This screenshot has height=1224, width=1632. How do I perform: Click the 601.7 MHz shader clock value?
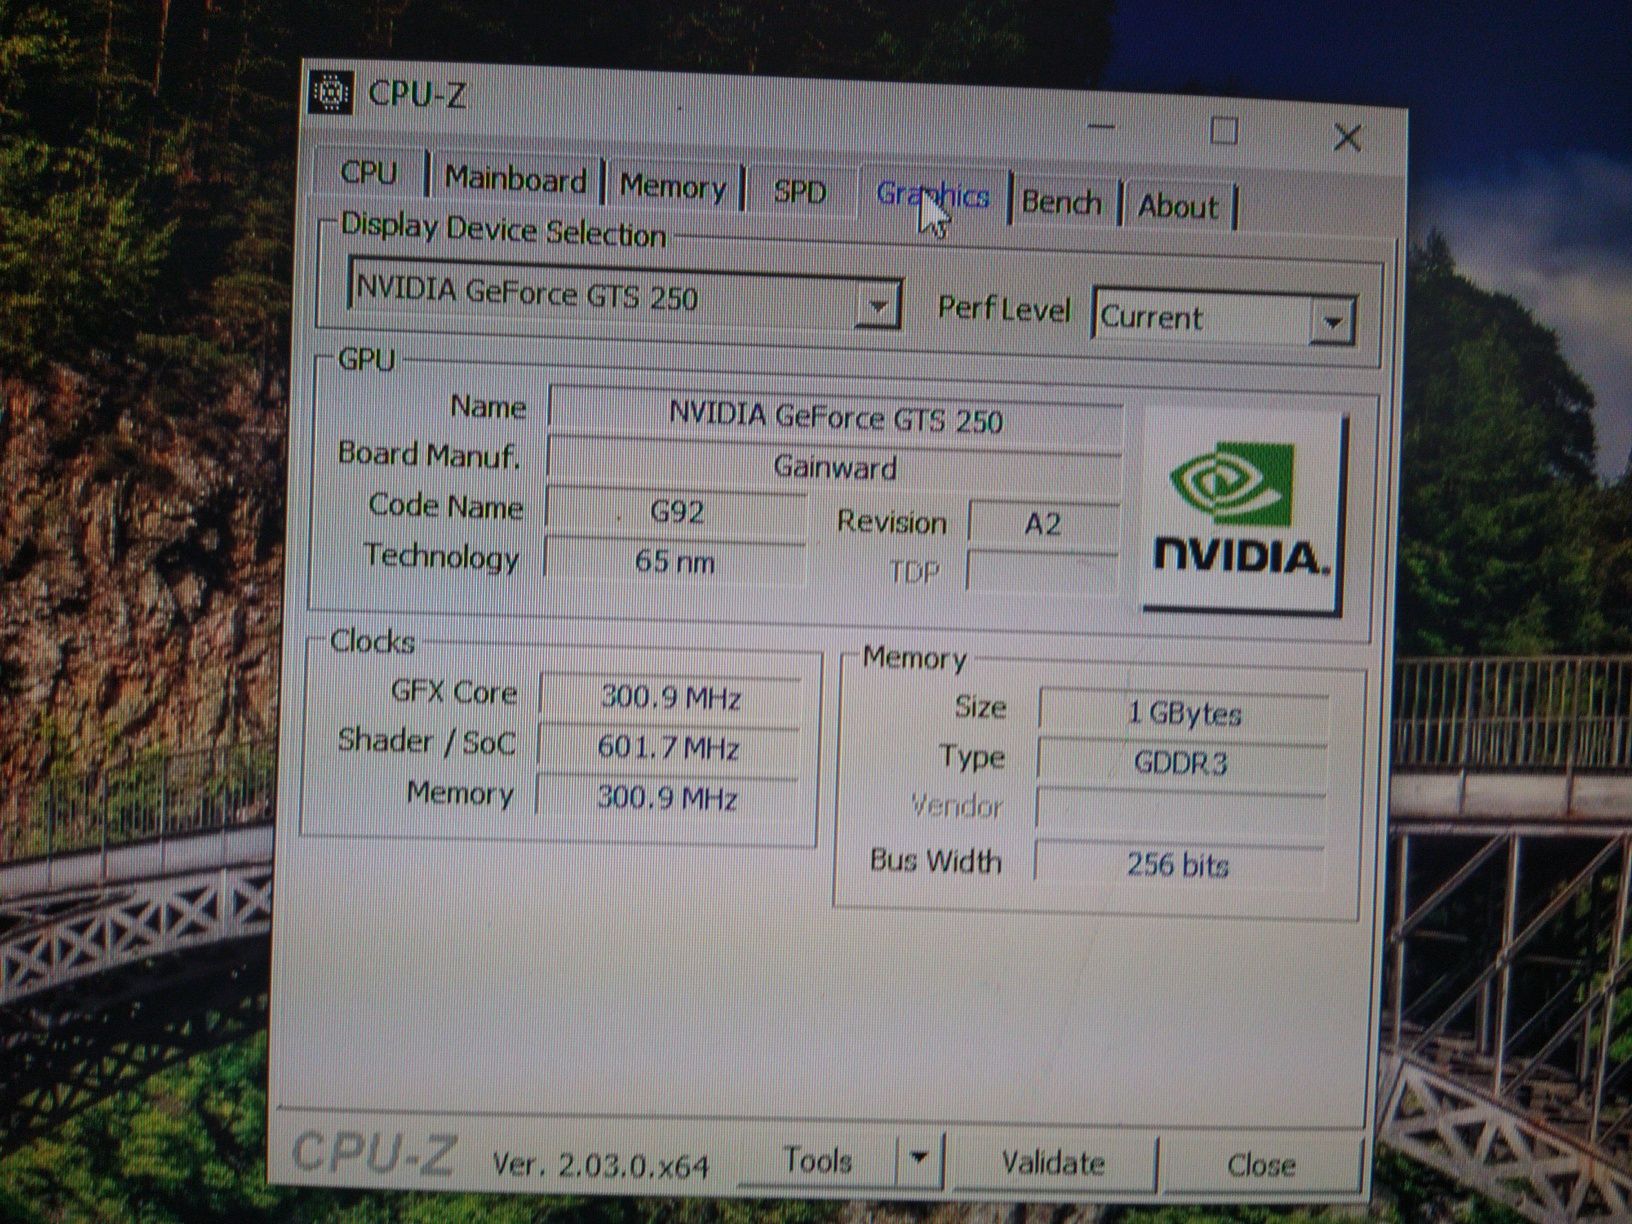(668, 748)
